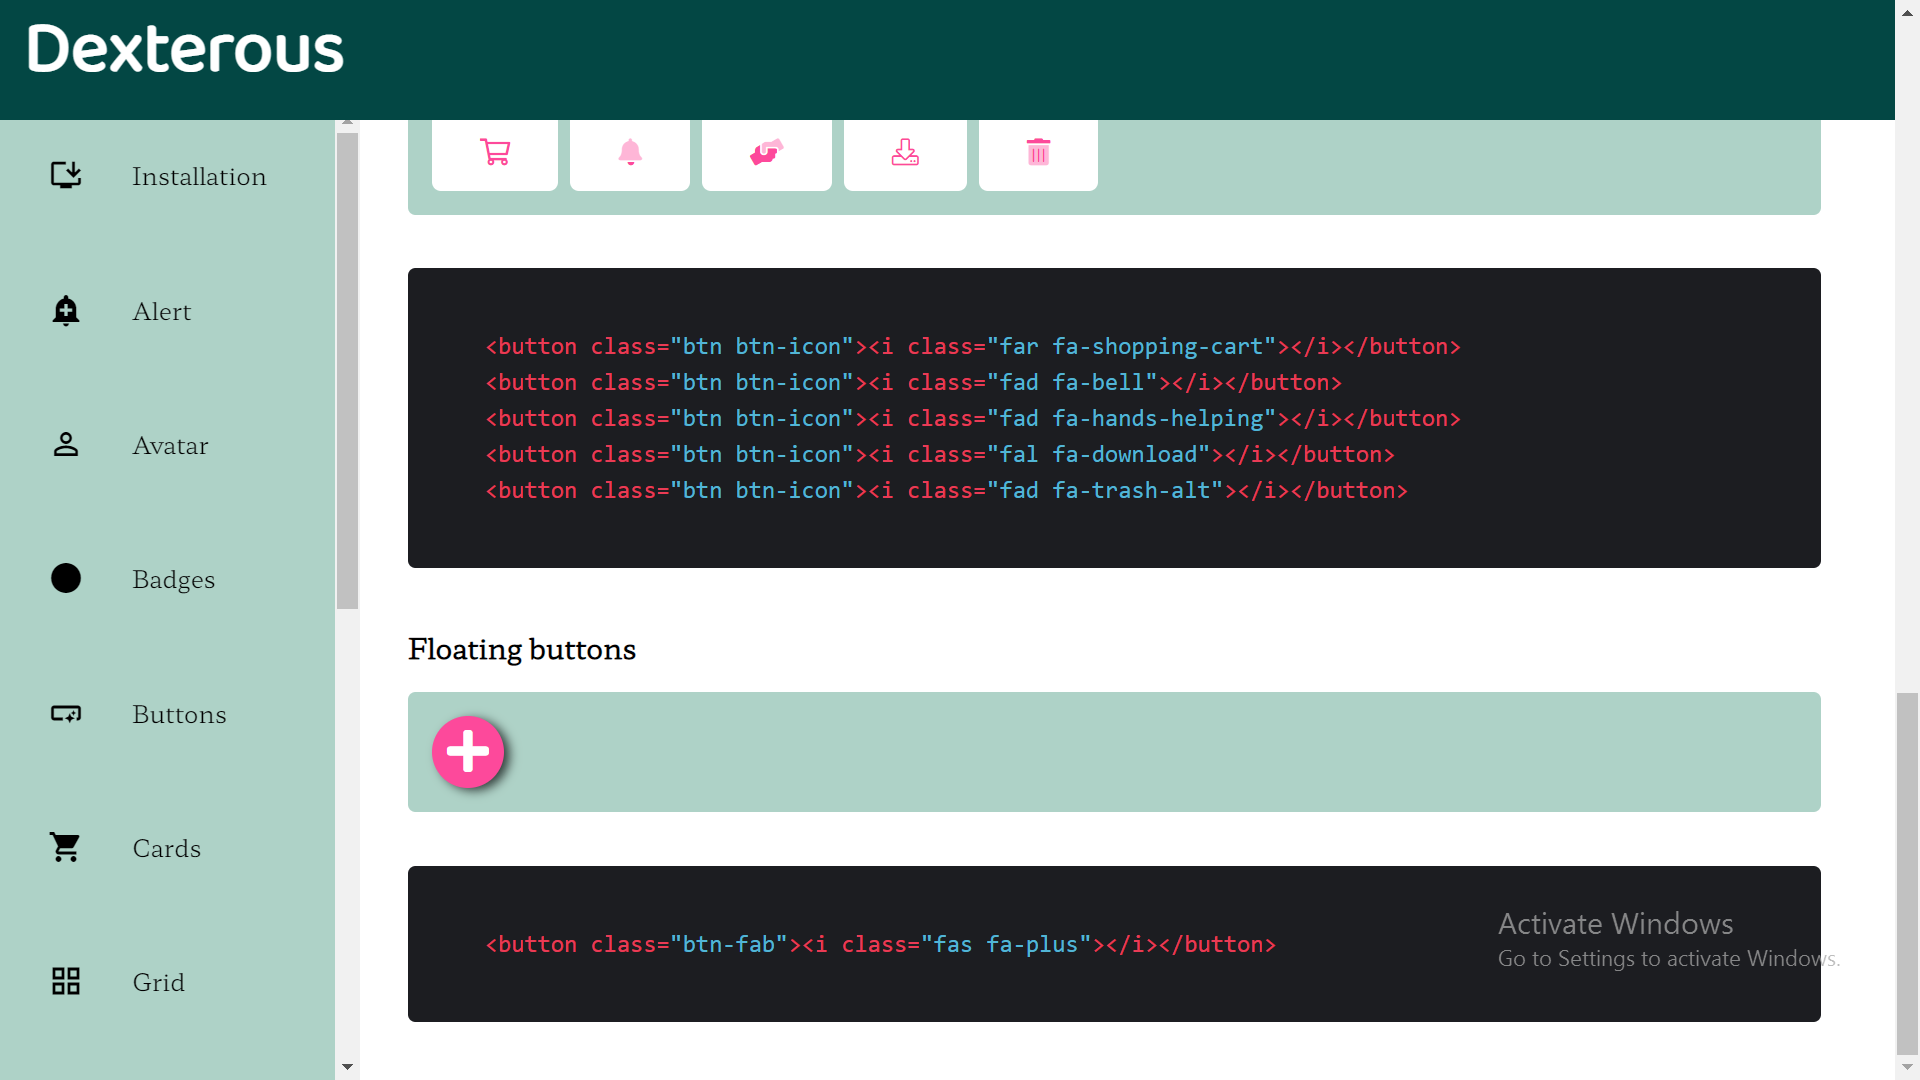Select the Alert sidebar icon
The height and width of the screenshot is (1080, 1920).
click(65, 311)
